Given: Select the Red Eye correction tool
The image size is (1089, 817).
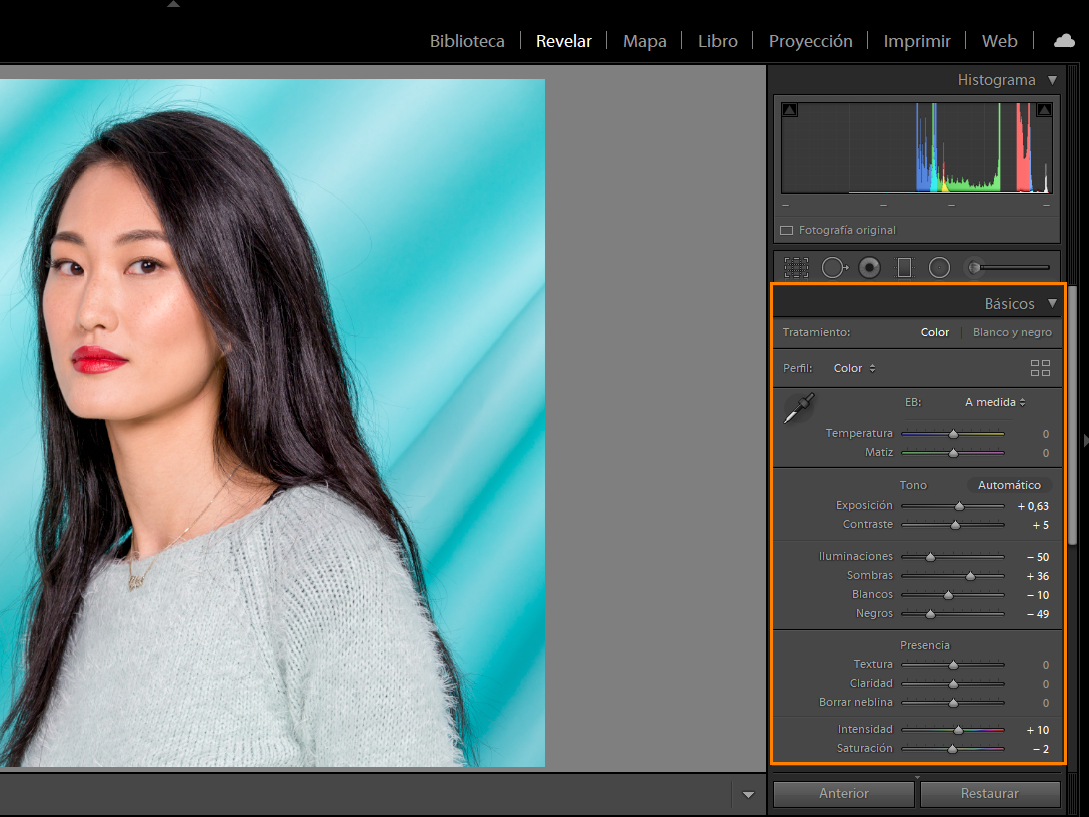Looking at the screenshot, I should [869, 267].
